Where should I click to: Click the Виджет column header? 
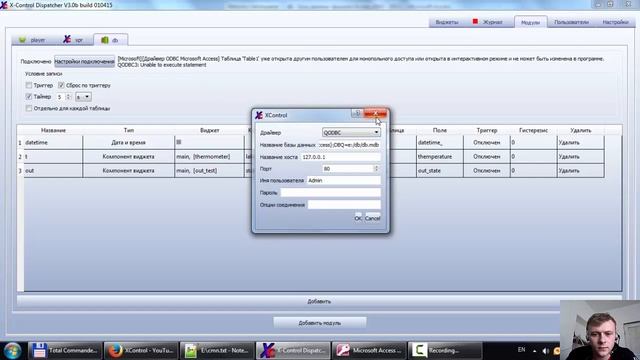209,130
